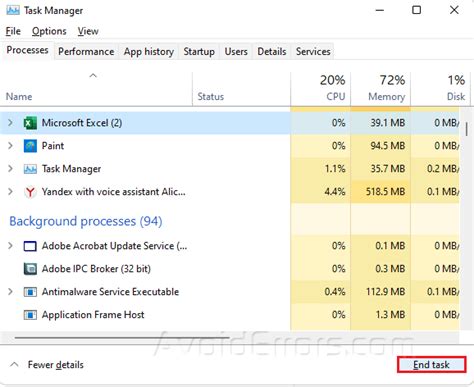The image size is (474, 387).
Task: Expand the Yandex process group
Action: (x=10, y=192)
